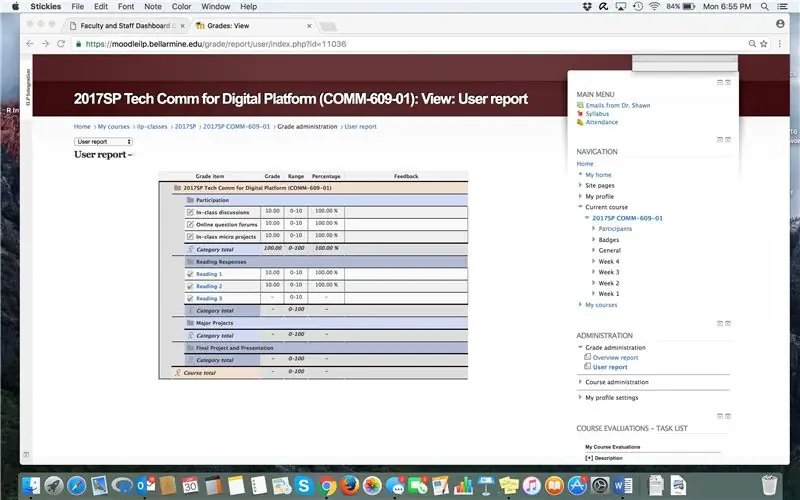Image resolution: width=800 pixels, height=500 pixels.
Task: Dock the Navigation block with its dock icon
Action: [728, 139]
